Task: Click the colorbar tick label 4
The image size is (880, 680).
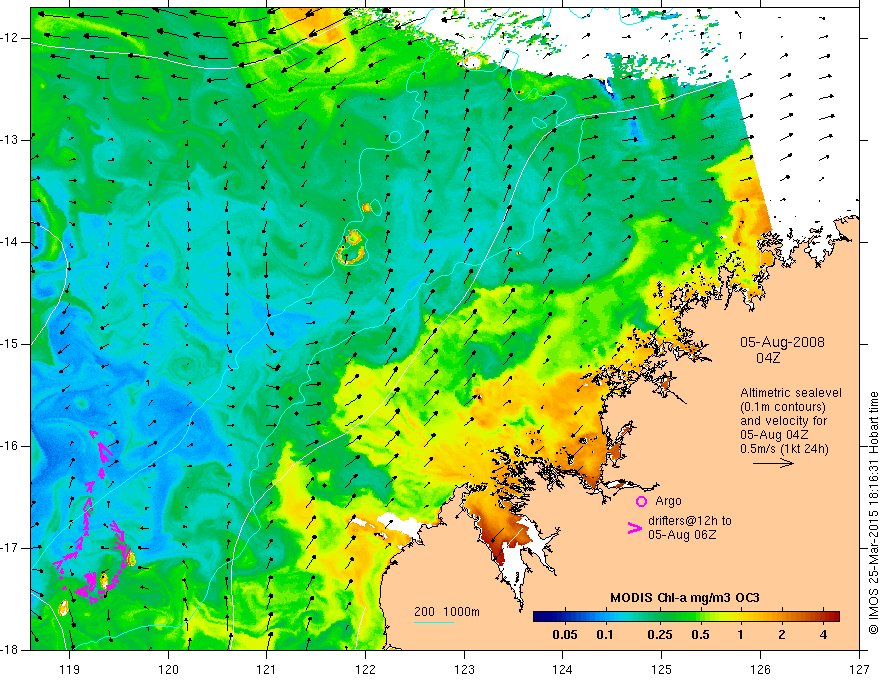Action: click(x=823, y=635)
